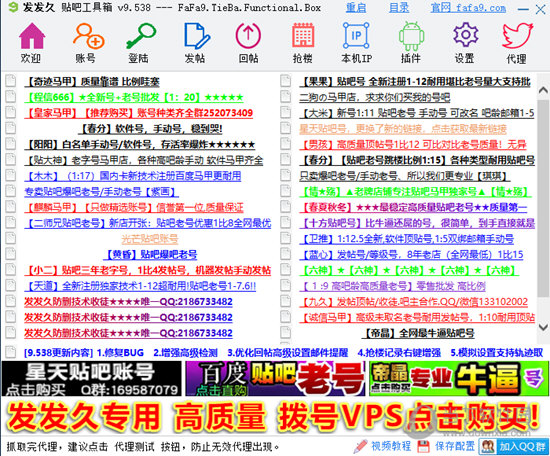Open the 【程信666】全新号 link
550x456 pixels.
click(x=134, y=97)
